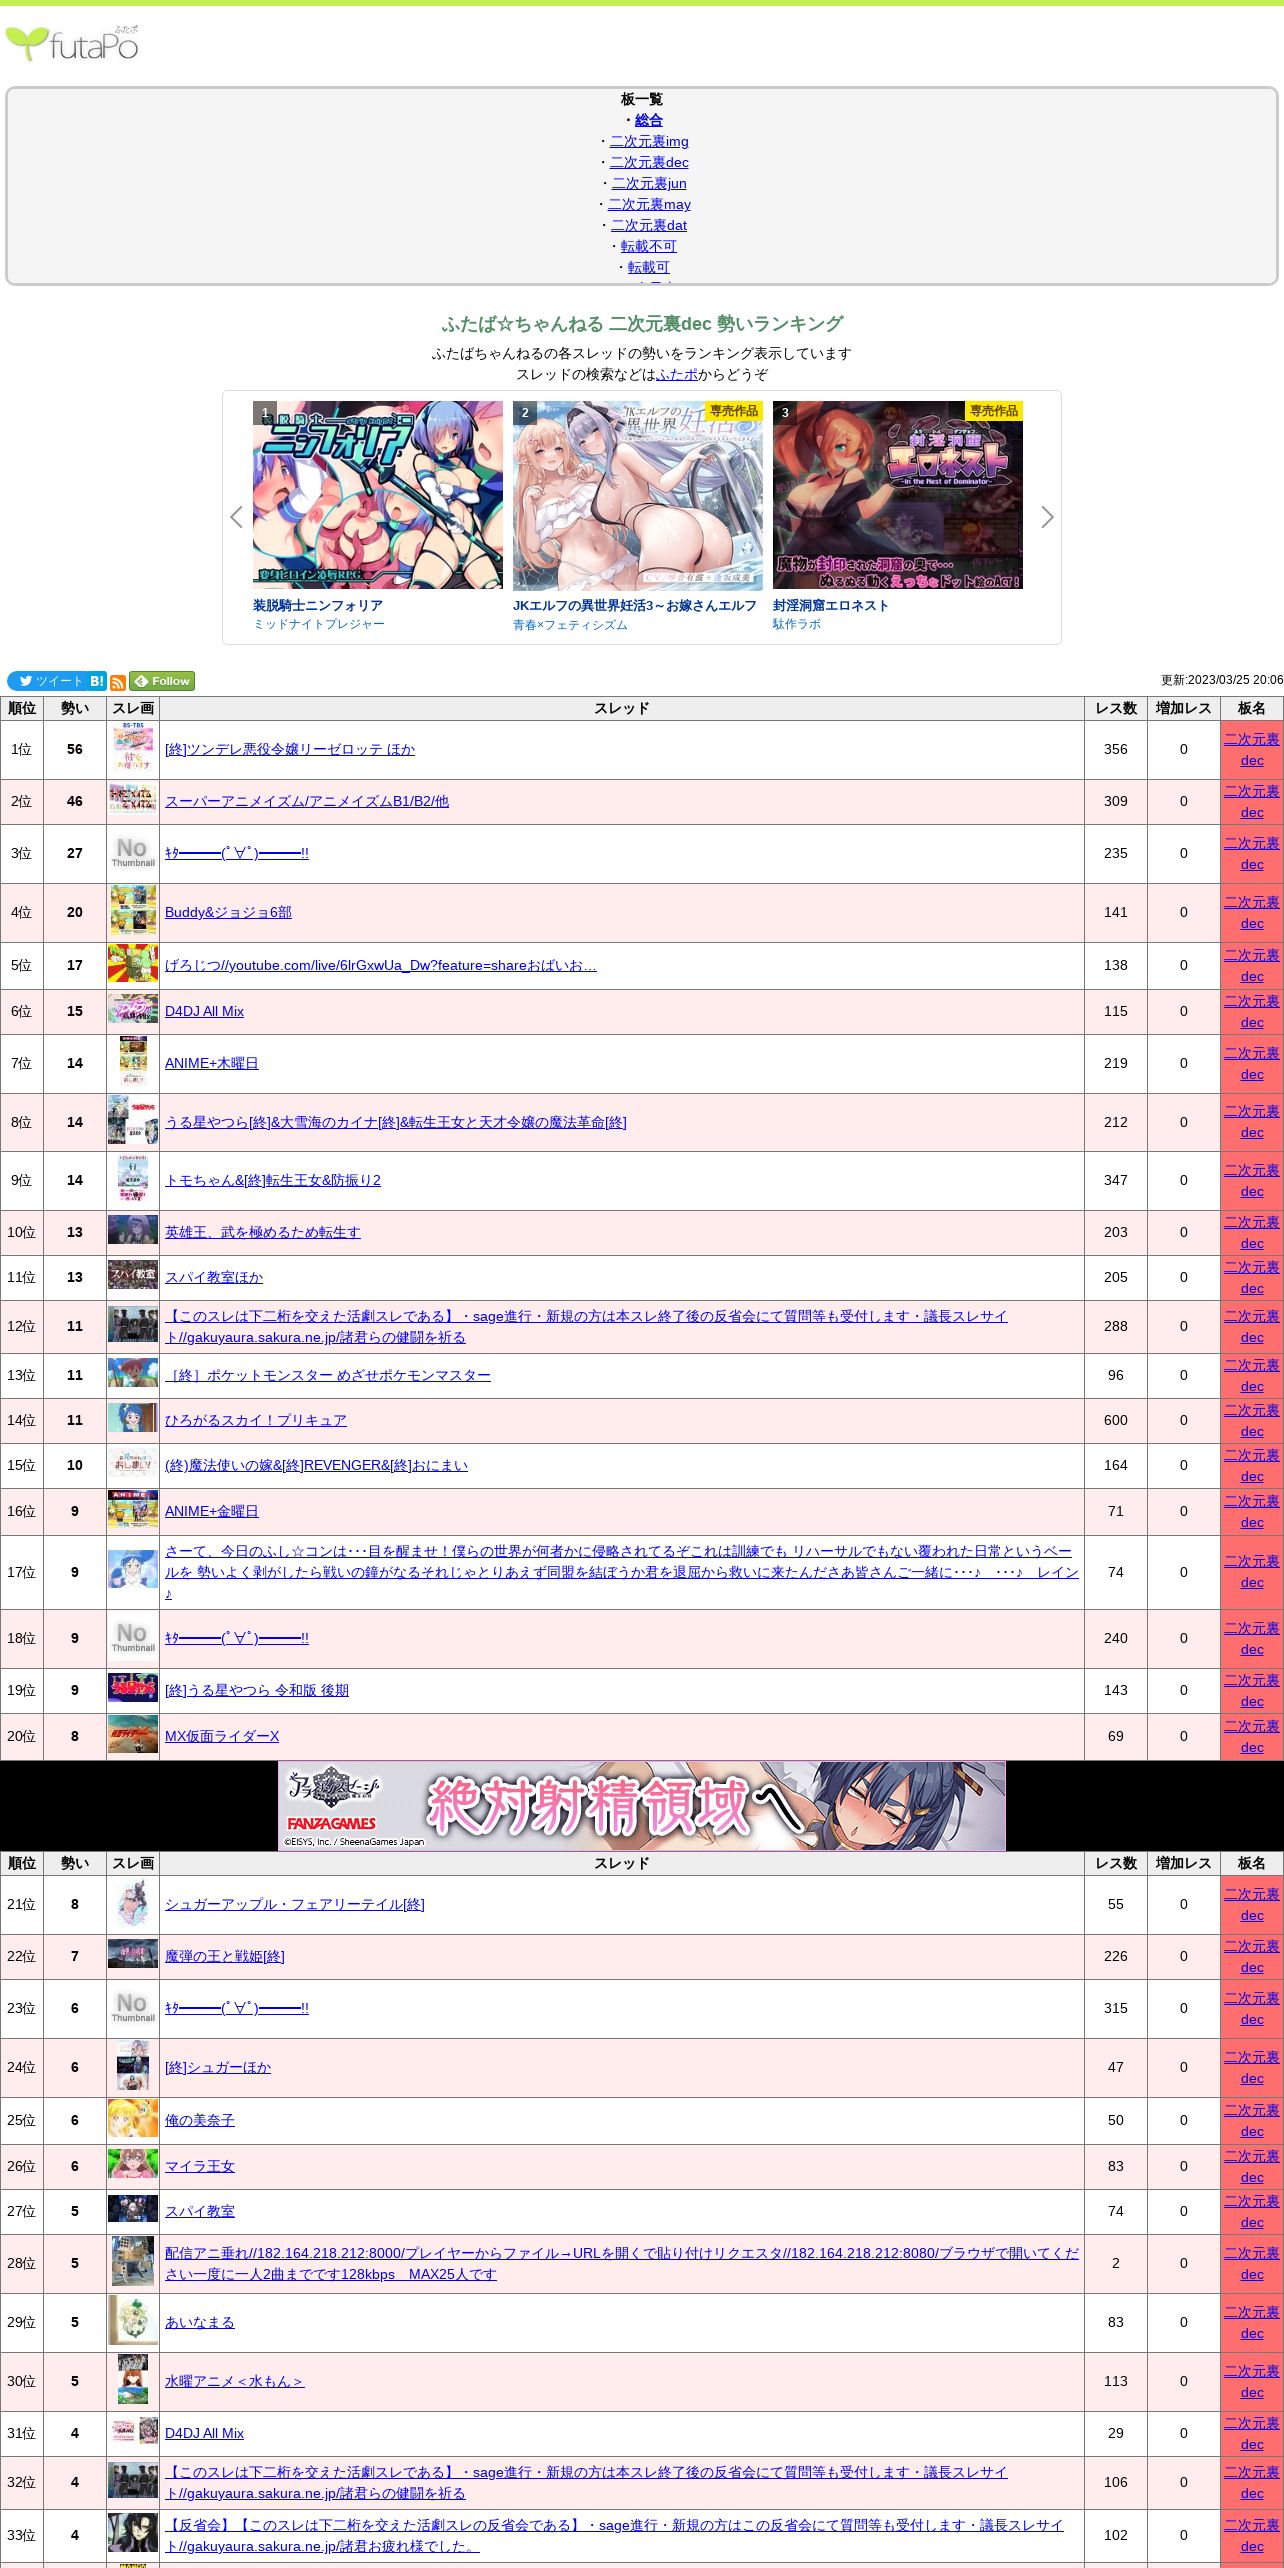Screen dimensions: 1284x2568
Task: Open thread ANIME+木曜日
Action: [x=212, y=1063]
